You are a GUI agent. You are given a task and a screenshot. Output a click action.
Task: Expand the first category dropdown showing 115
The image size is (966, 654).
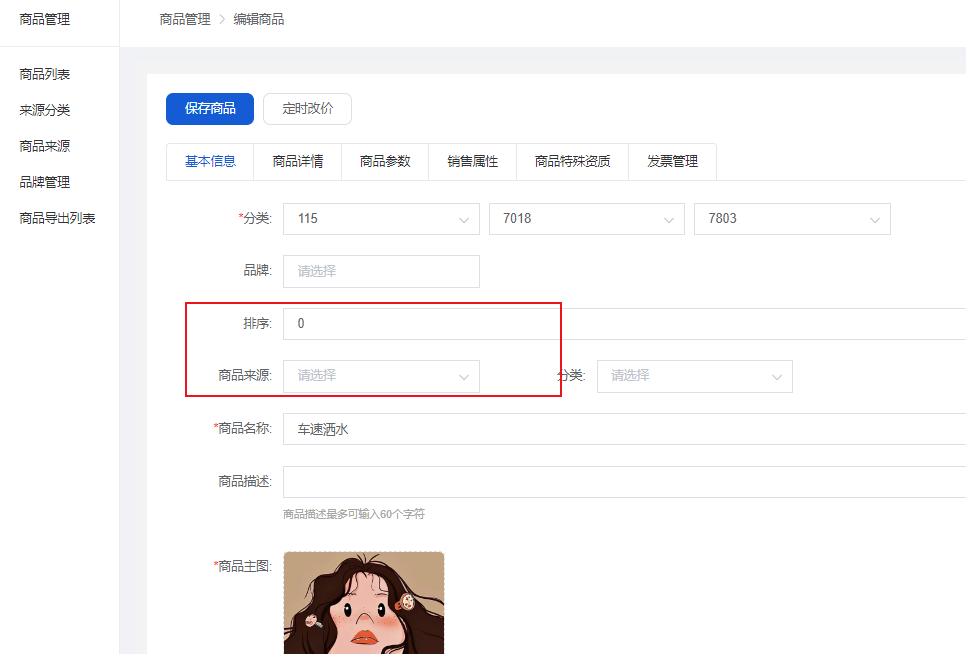[381, 219]
